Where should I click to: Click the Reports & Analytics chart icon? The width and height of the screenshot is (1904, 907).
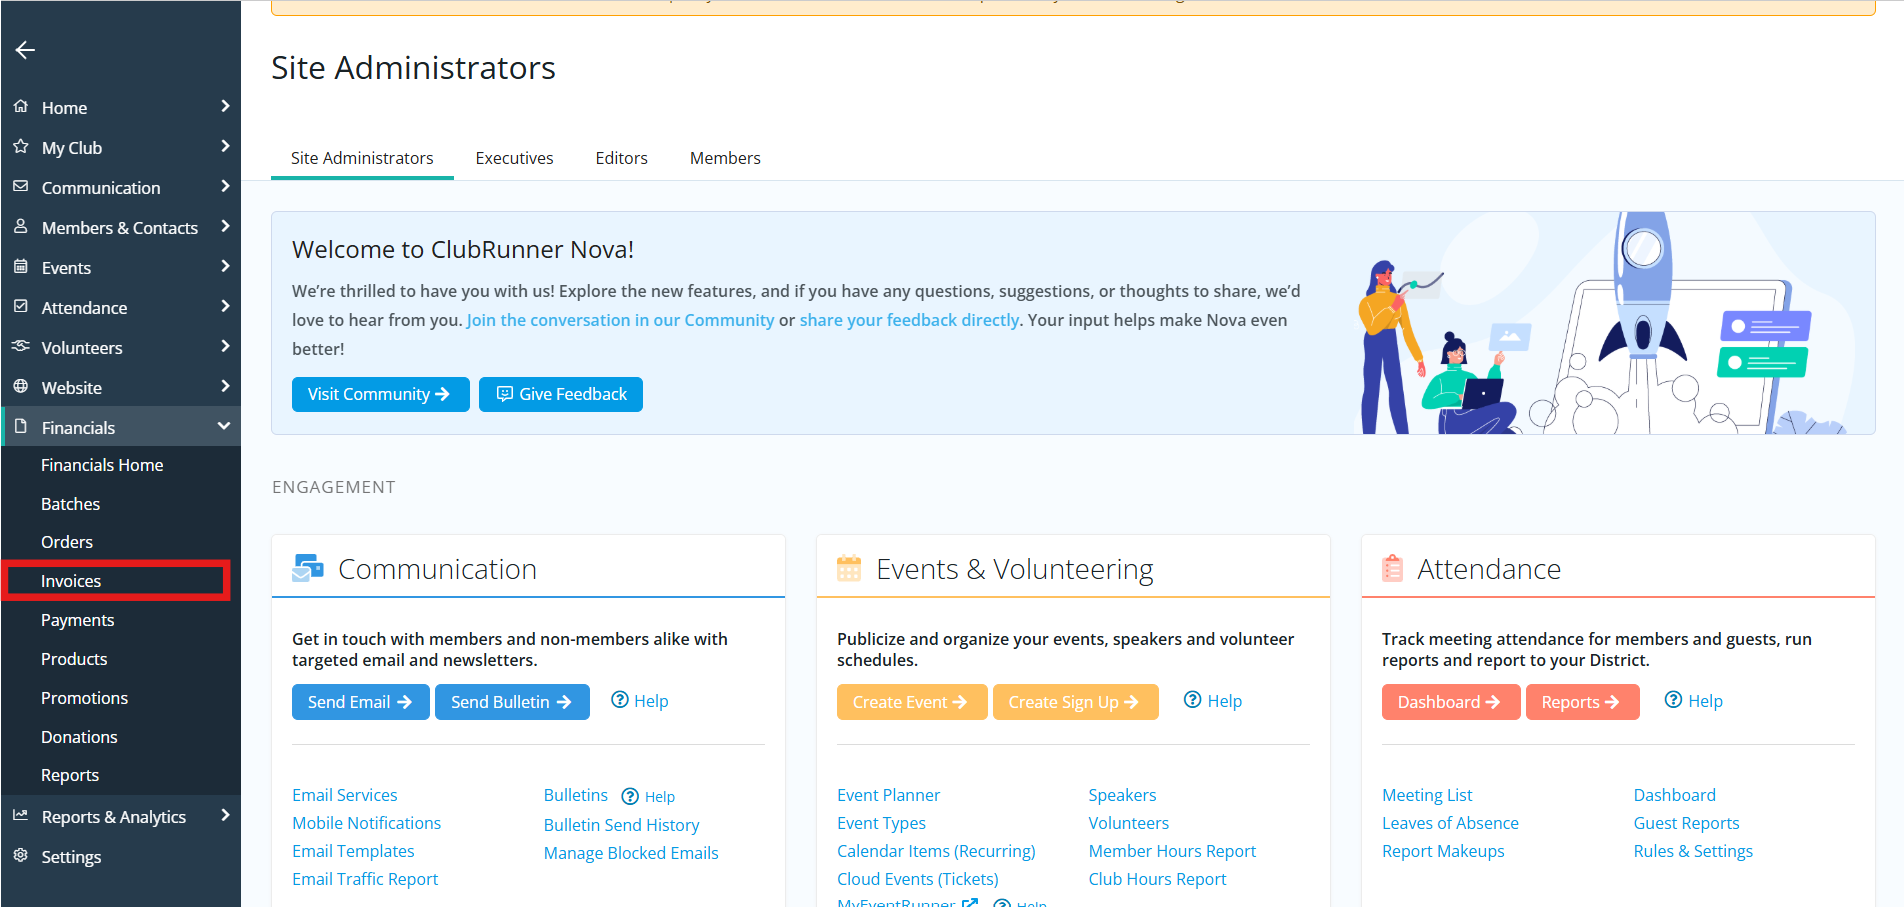pos(21,816)
